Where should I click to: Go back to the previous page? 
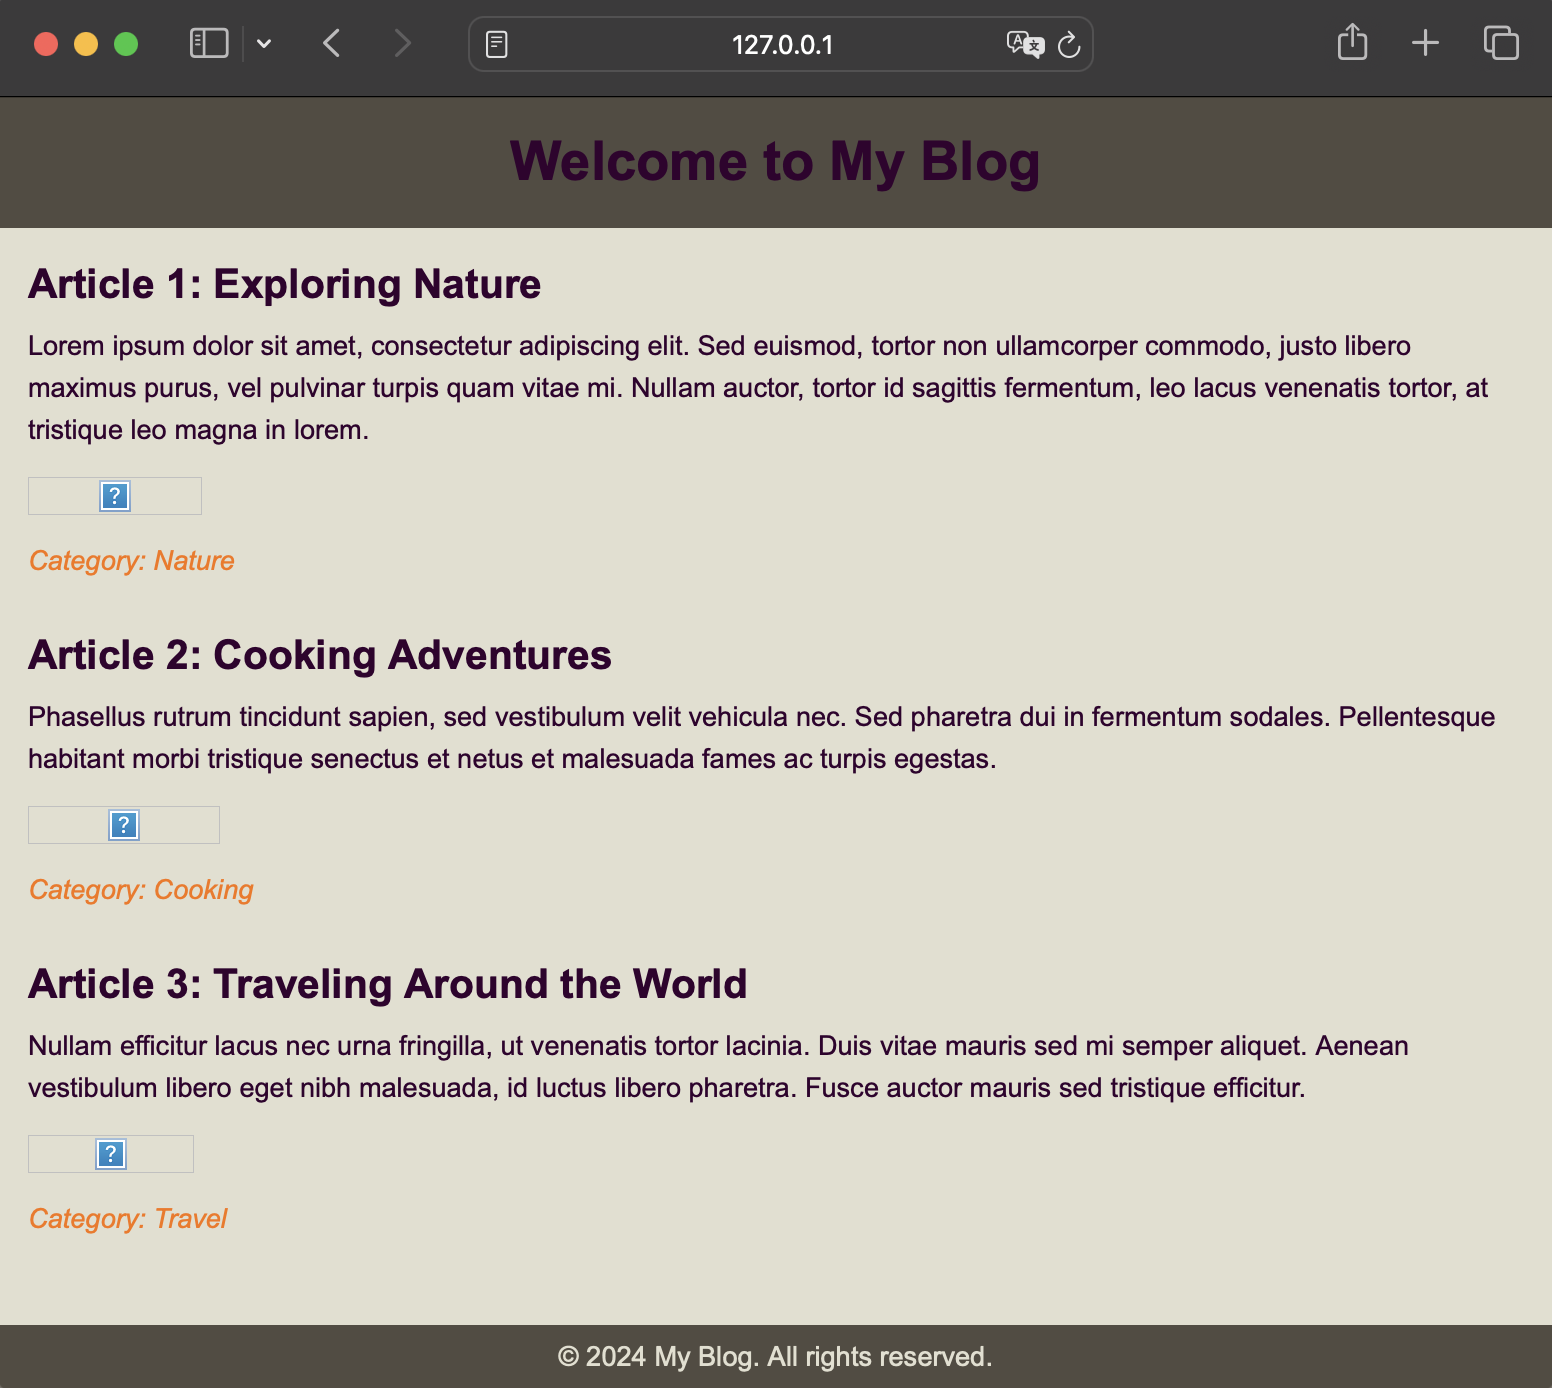coord(332,44)
